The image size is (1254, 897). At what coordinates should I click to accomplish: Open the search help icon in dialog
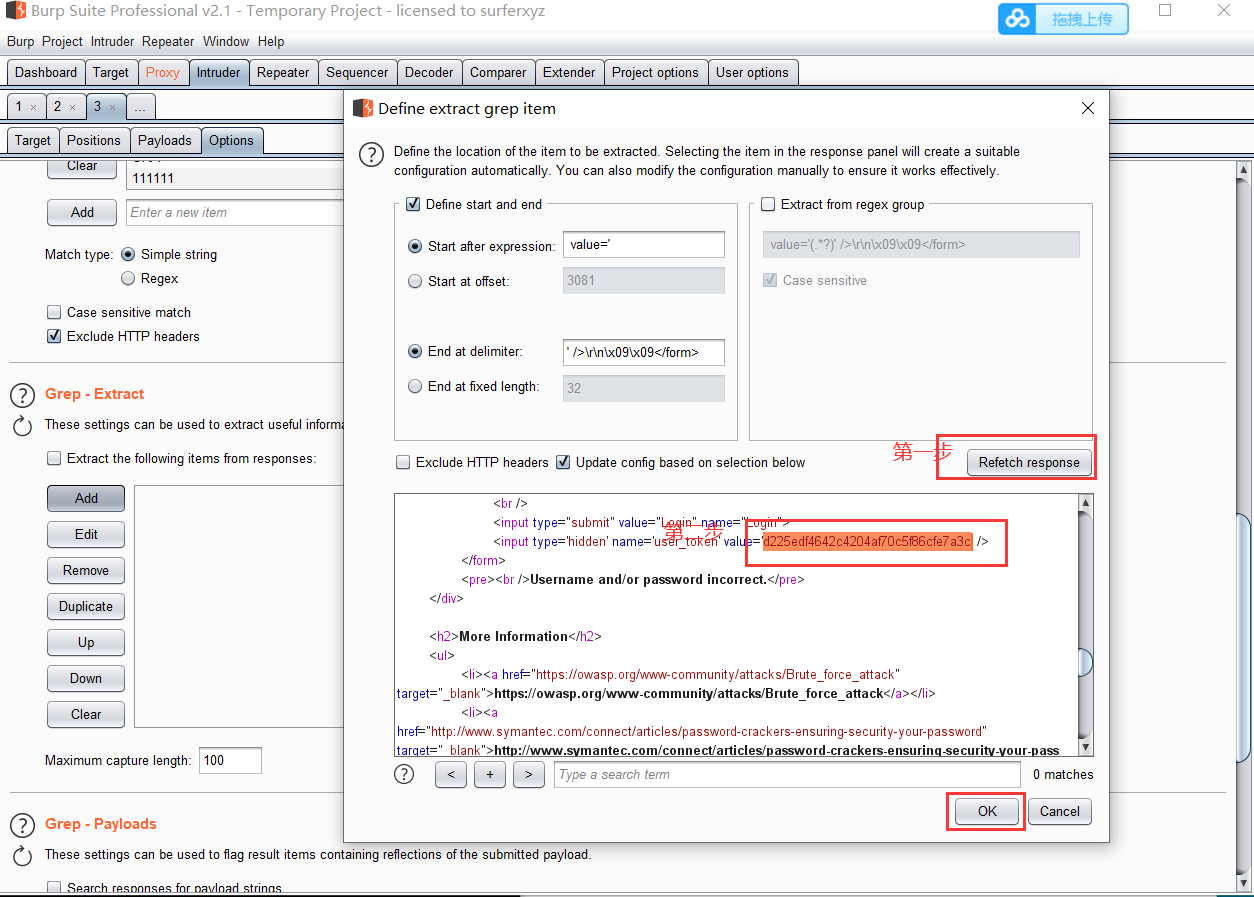[404, 774]
